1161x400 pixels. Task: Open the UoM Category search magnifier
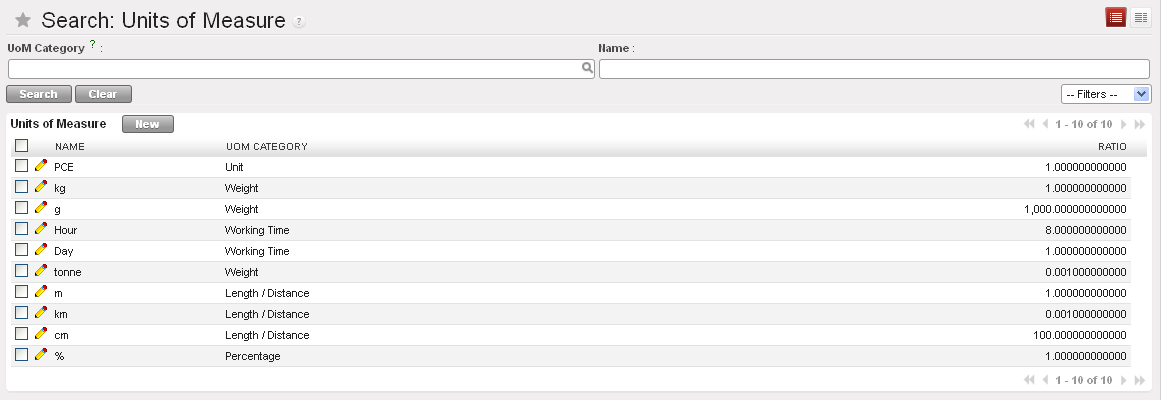(x=588, y=69)
